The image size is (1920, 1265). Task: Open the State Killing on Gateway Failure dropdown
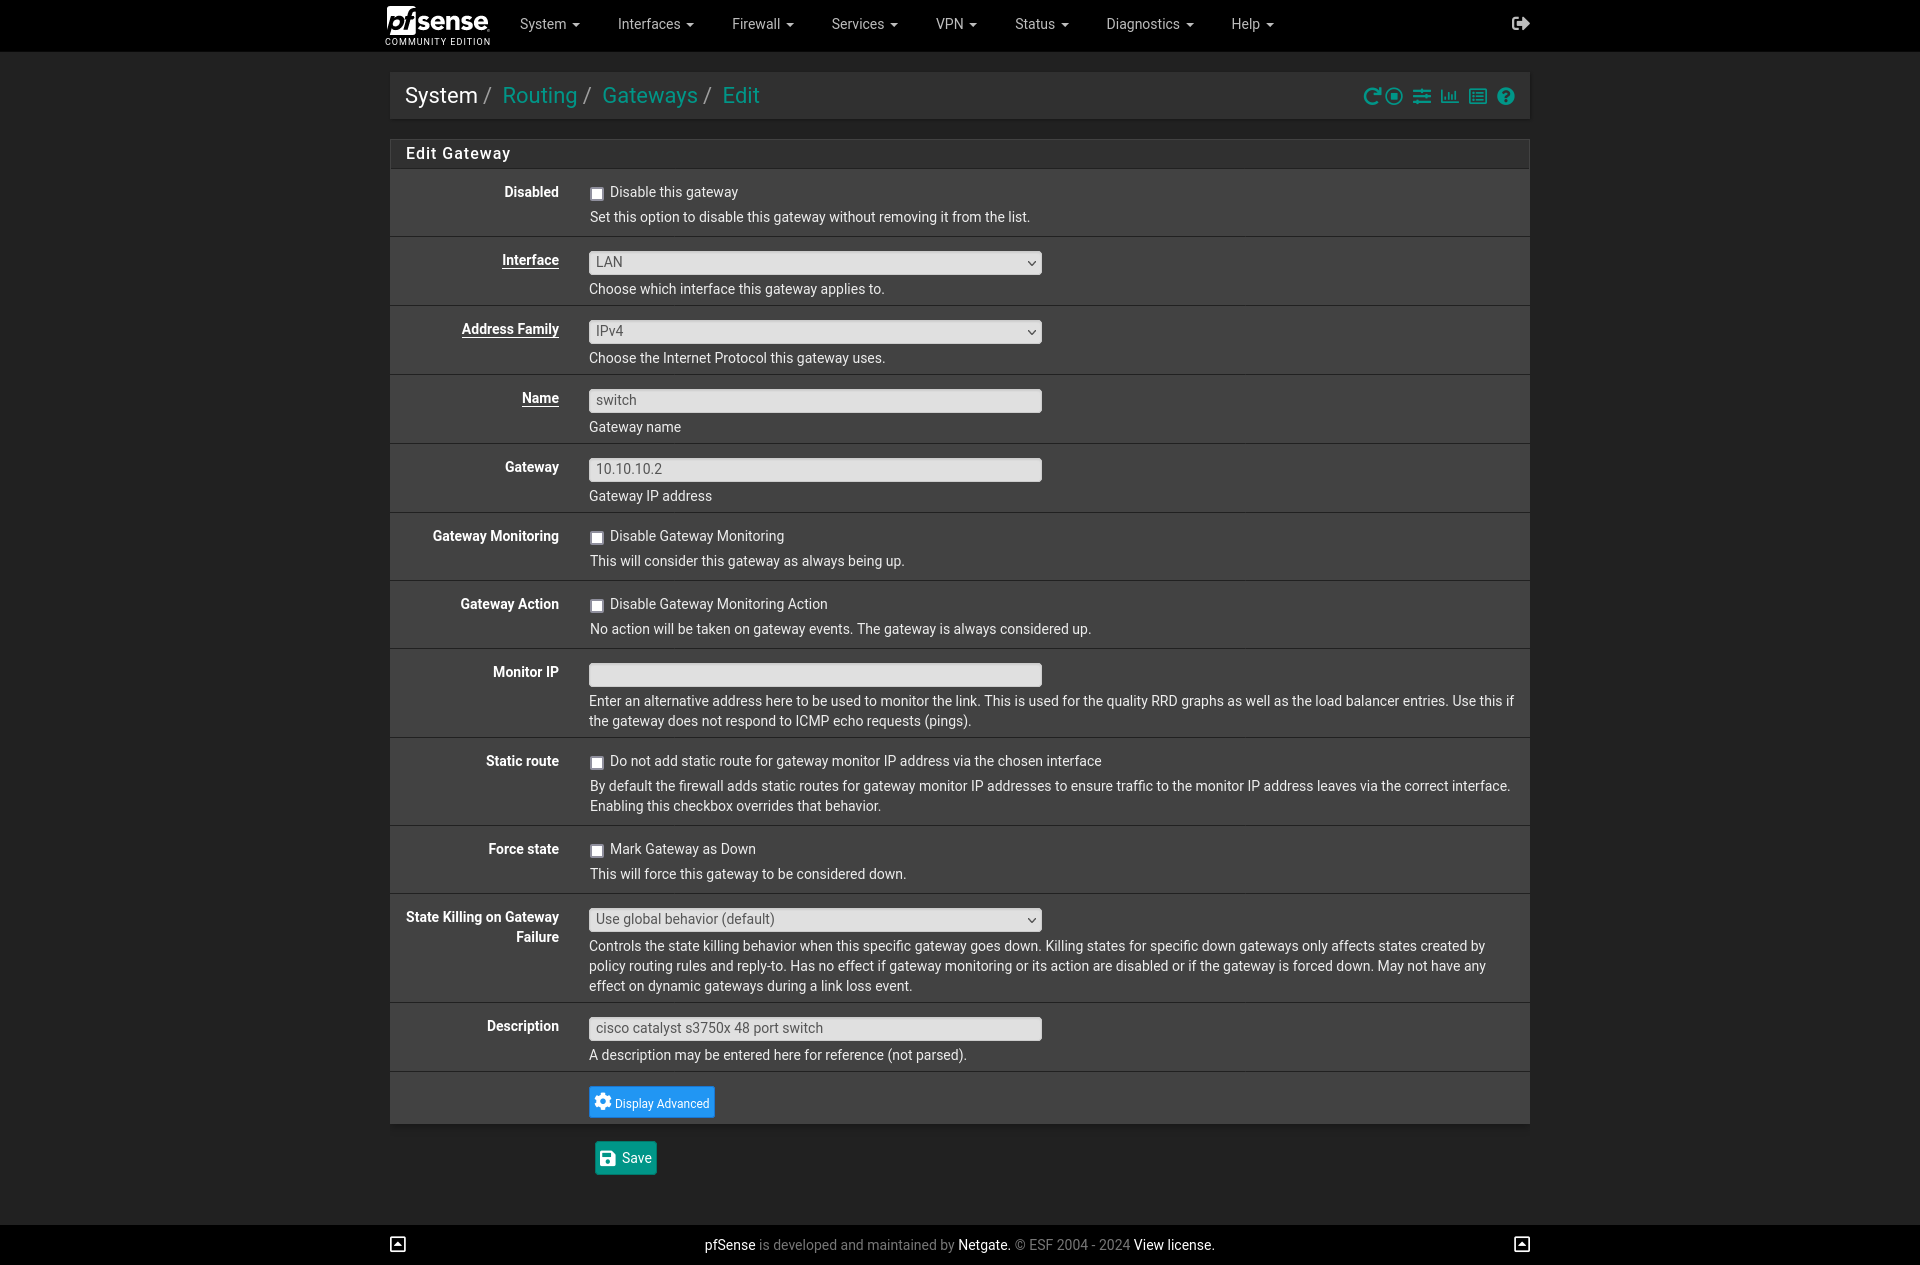click(815, 920)
